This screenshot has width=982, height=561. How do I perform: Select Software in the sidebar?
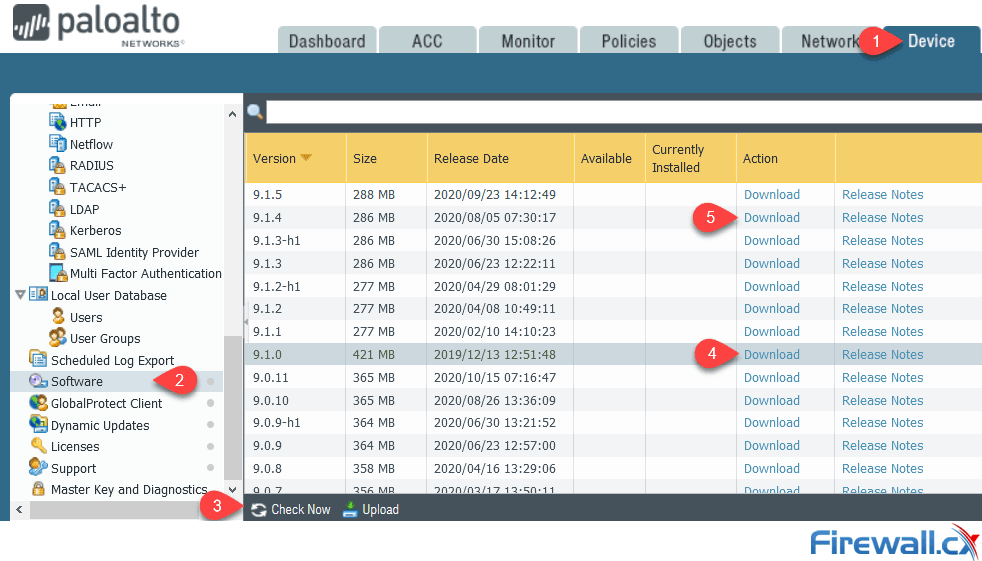pyautogui.click(x=77, y=381)
